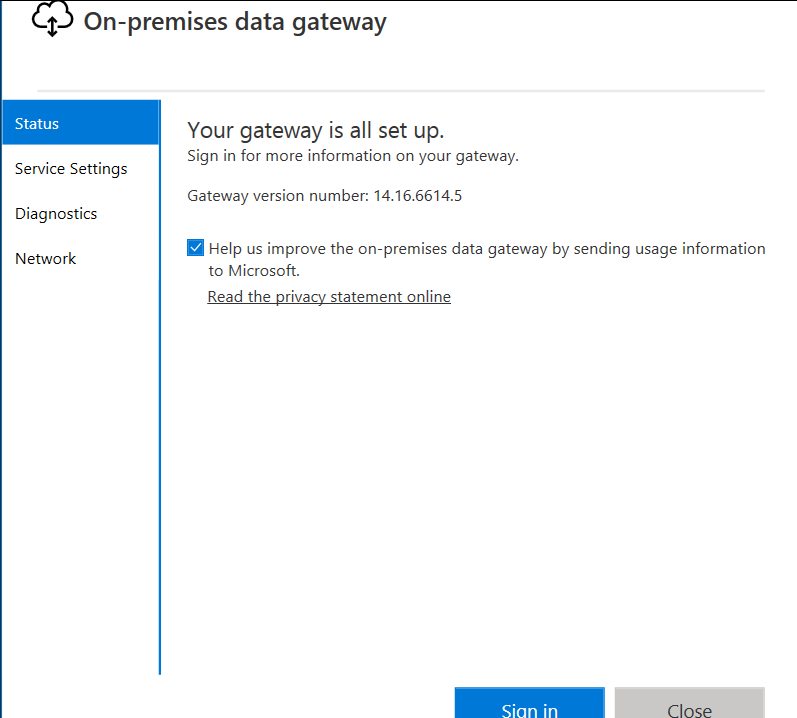Uncheck the usage information checkbox
This screenshot has height=718, width=797.
pyautogui.click(x=196, y=248)
